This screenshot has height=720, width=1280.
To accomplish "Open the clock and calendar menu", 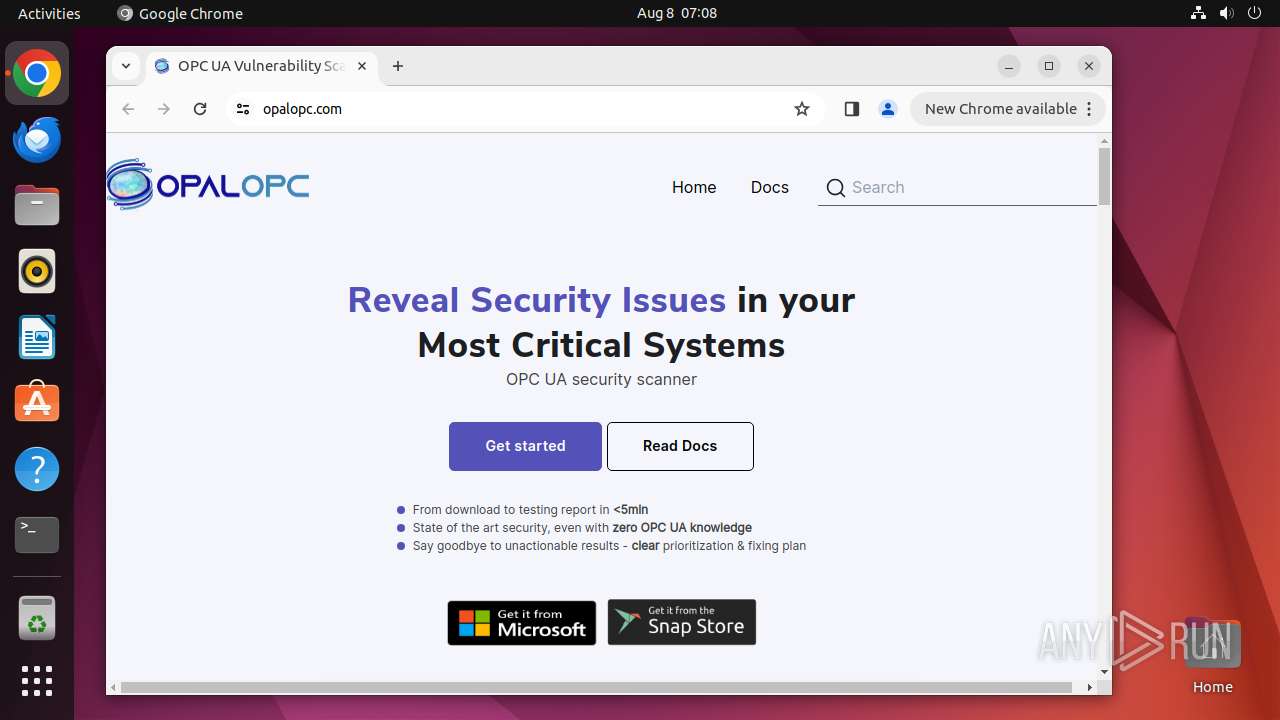I will pos(677,13).
